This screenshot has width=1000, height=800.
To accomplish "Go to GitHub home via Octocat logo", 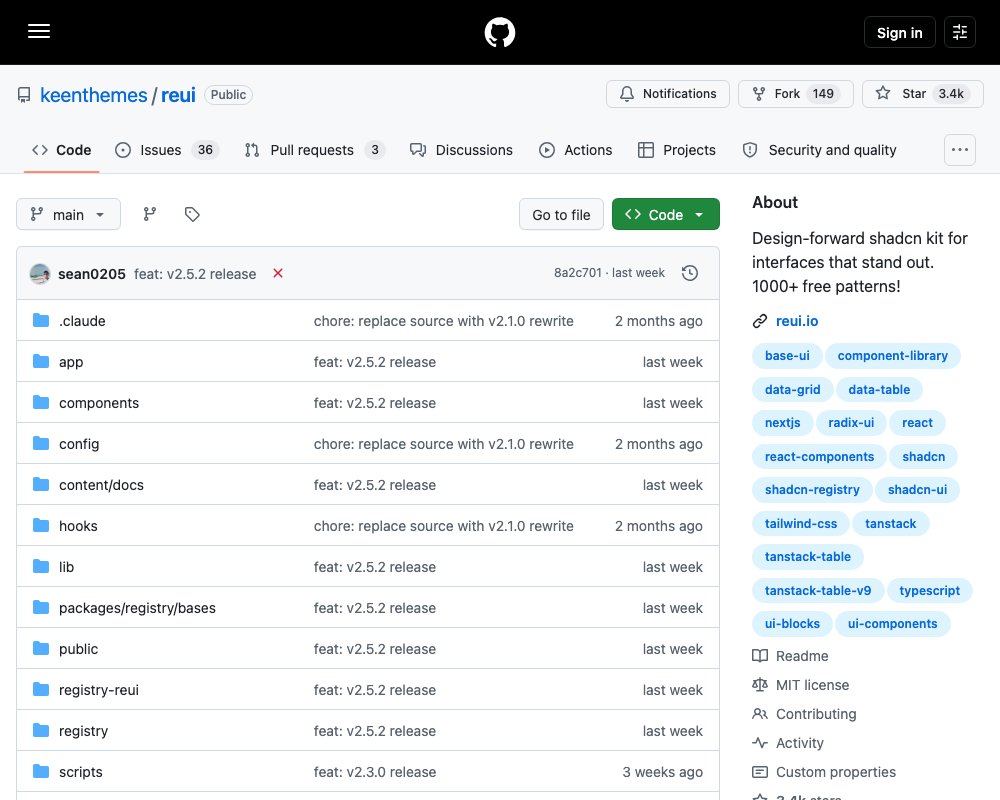I will 499,32.
